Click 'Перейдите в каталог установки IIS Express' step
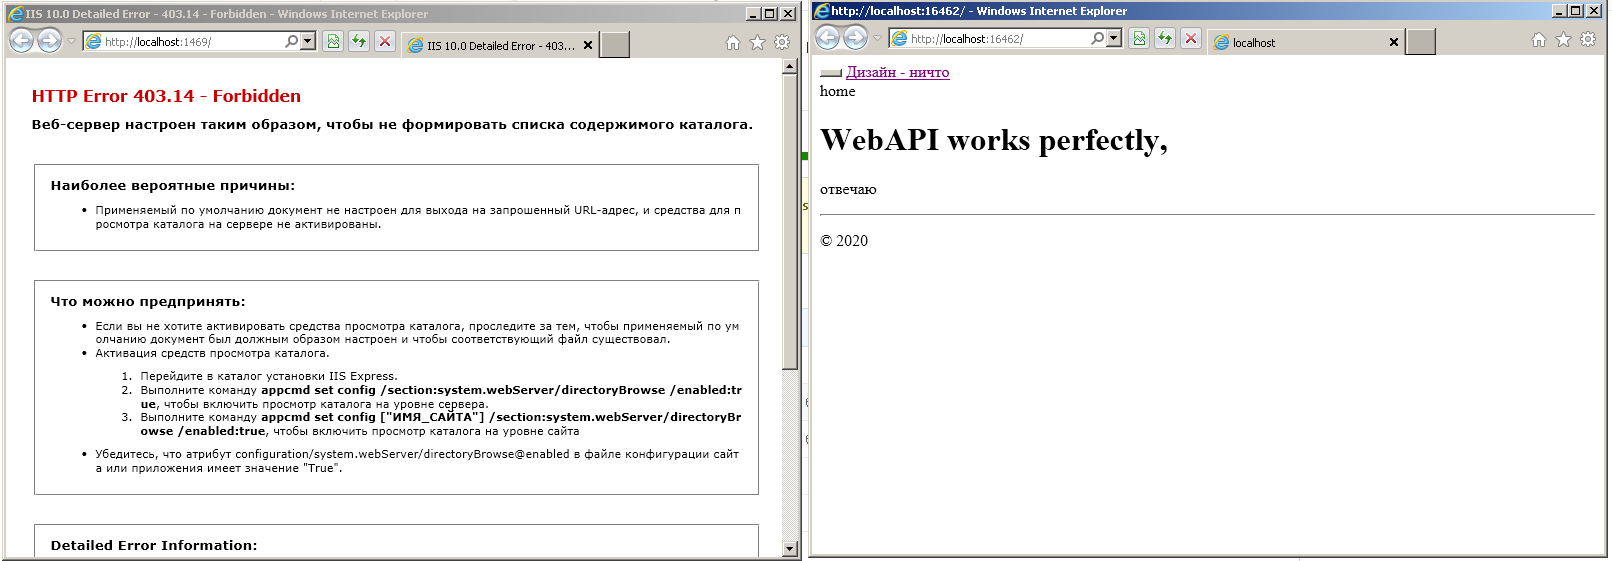The width and height of the screenshot is (1612, 561). pyautogui.click(x=269, y=377)
